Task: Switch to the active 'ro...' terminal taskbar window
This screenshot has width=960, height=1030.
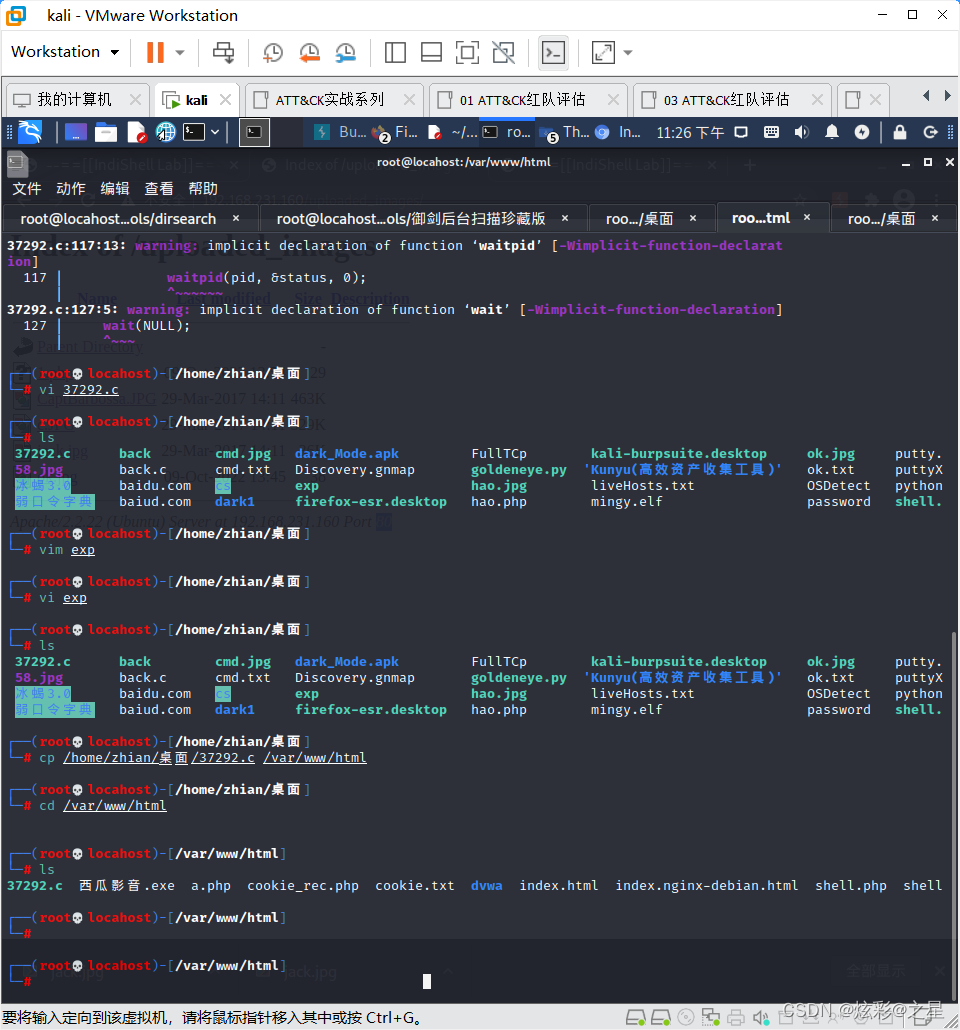Action: tap(507, 132)
